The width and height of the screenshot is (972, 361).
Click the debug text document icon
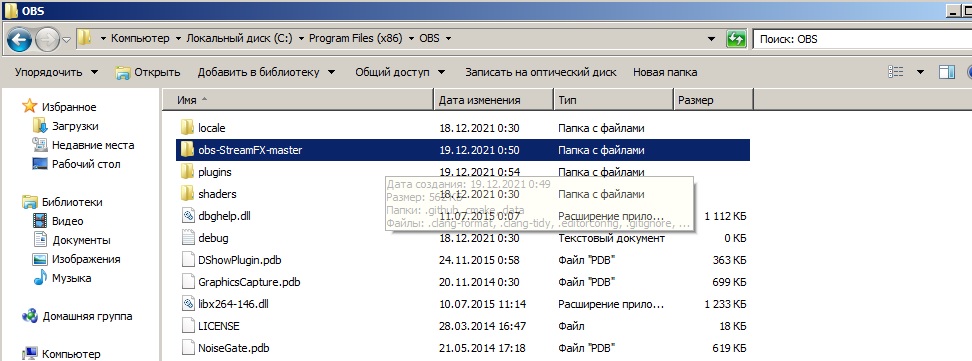(x=188, y=238)
